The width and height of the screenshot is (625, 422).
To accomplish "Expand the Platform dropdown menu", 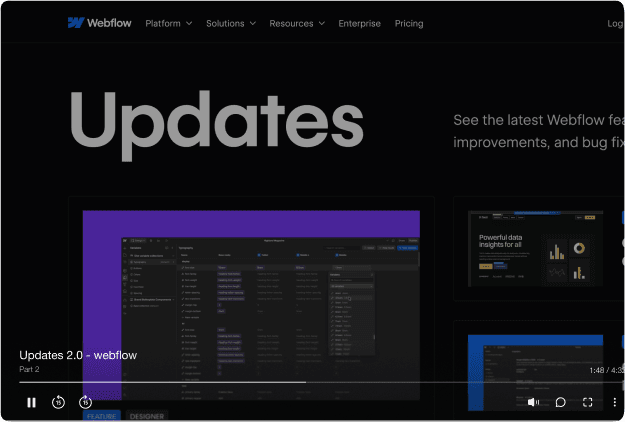I will pyautogui.click(x=169, y=24).
